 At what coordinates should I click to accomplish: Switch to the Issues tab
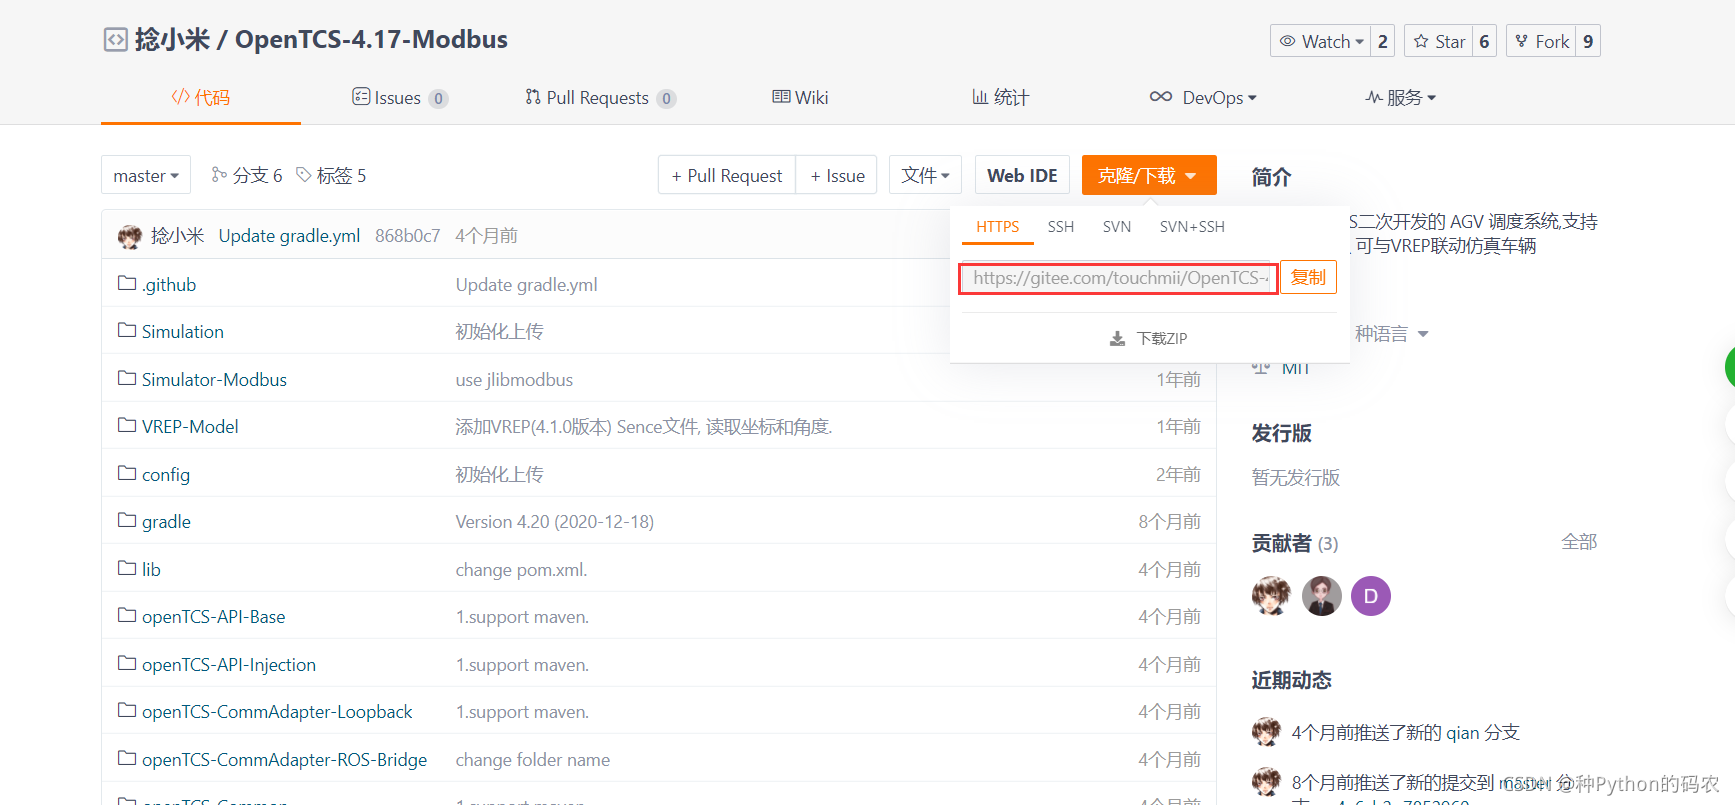(x=400, y=97)
